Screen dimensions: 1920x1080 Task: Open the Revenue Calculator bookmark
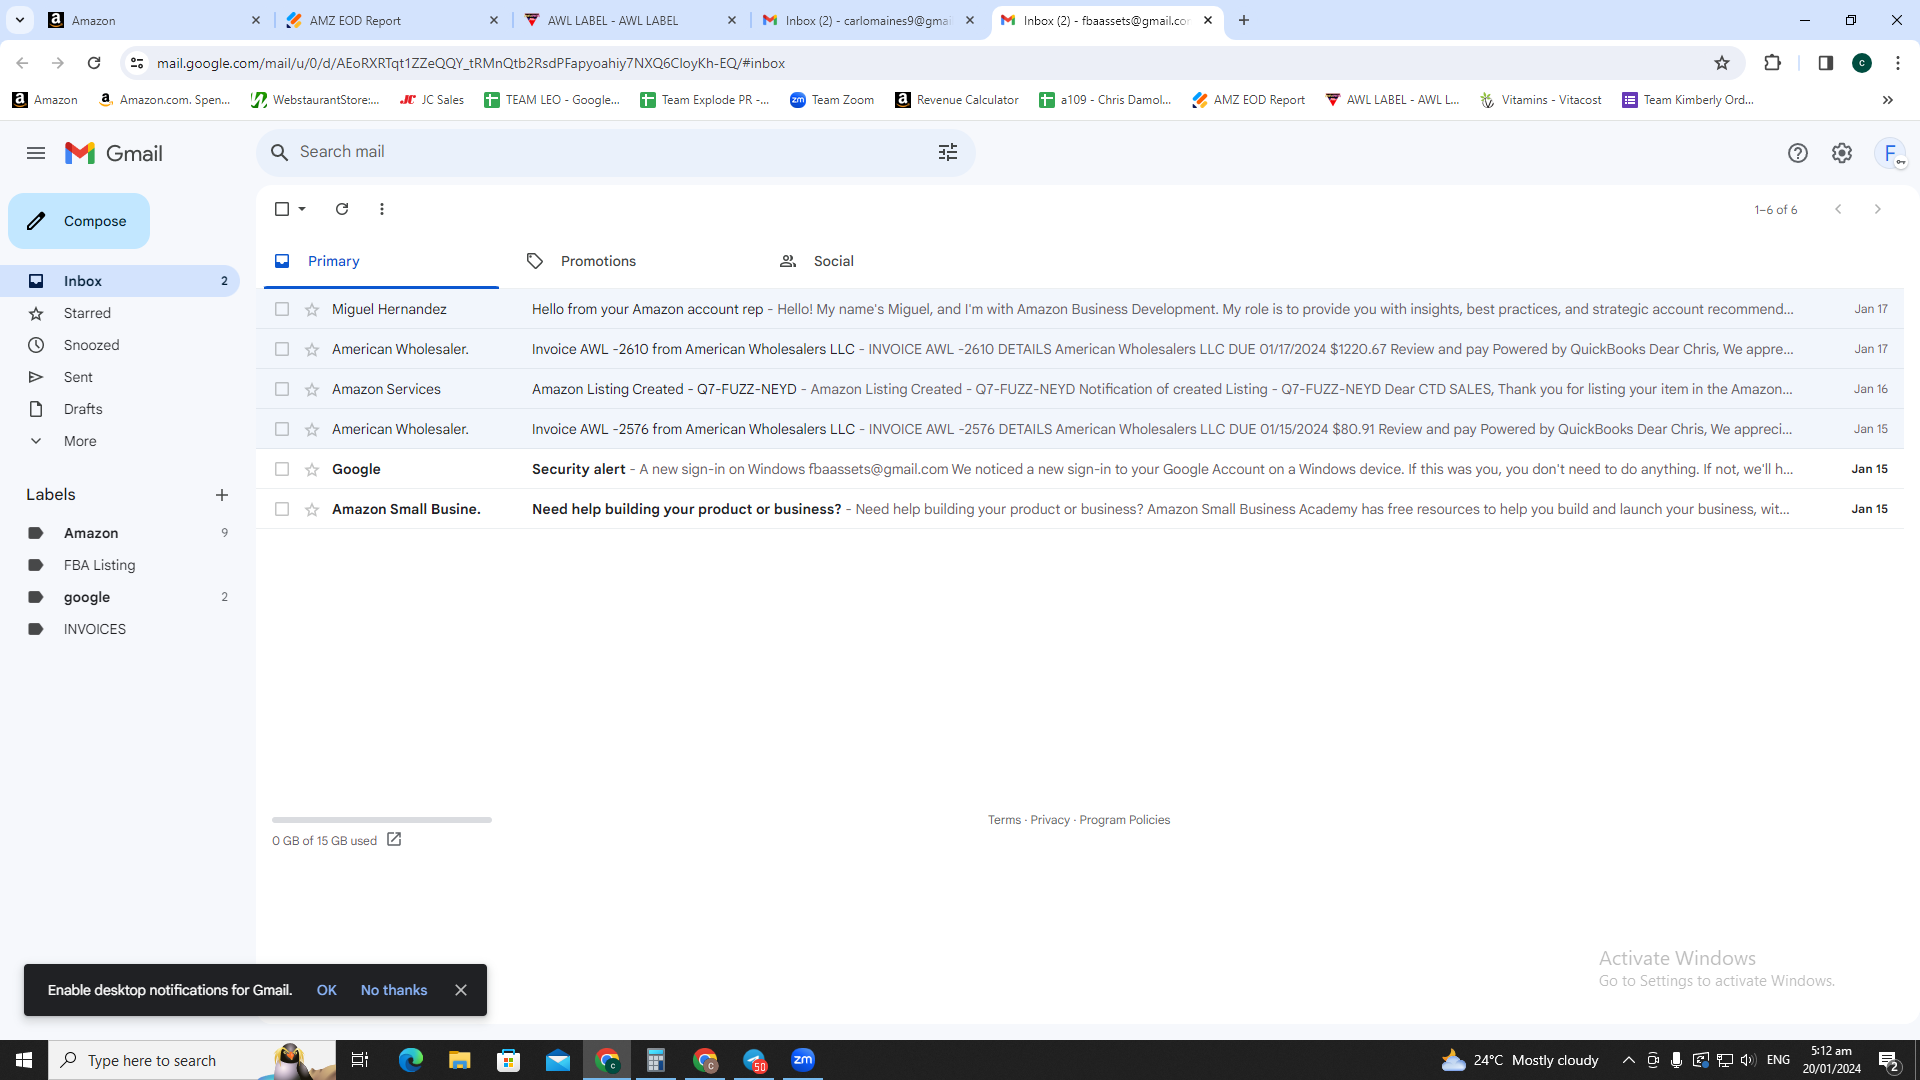957,100
